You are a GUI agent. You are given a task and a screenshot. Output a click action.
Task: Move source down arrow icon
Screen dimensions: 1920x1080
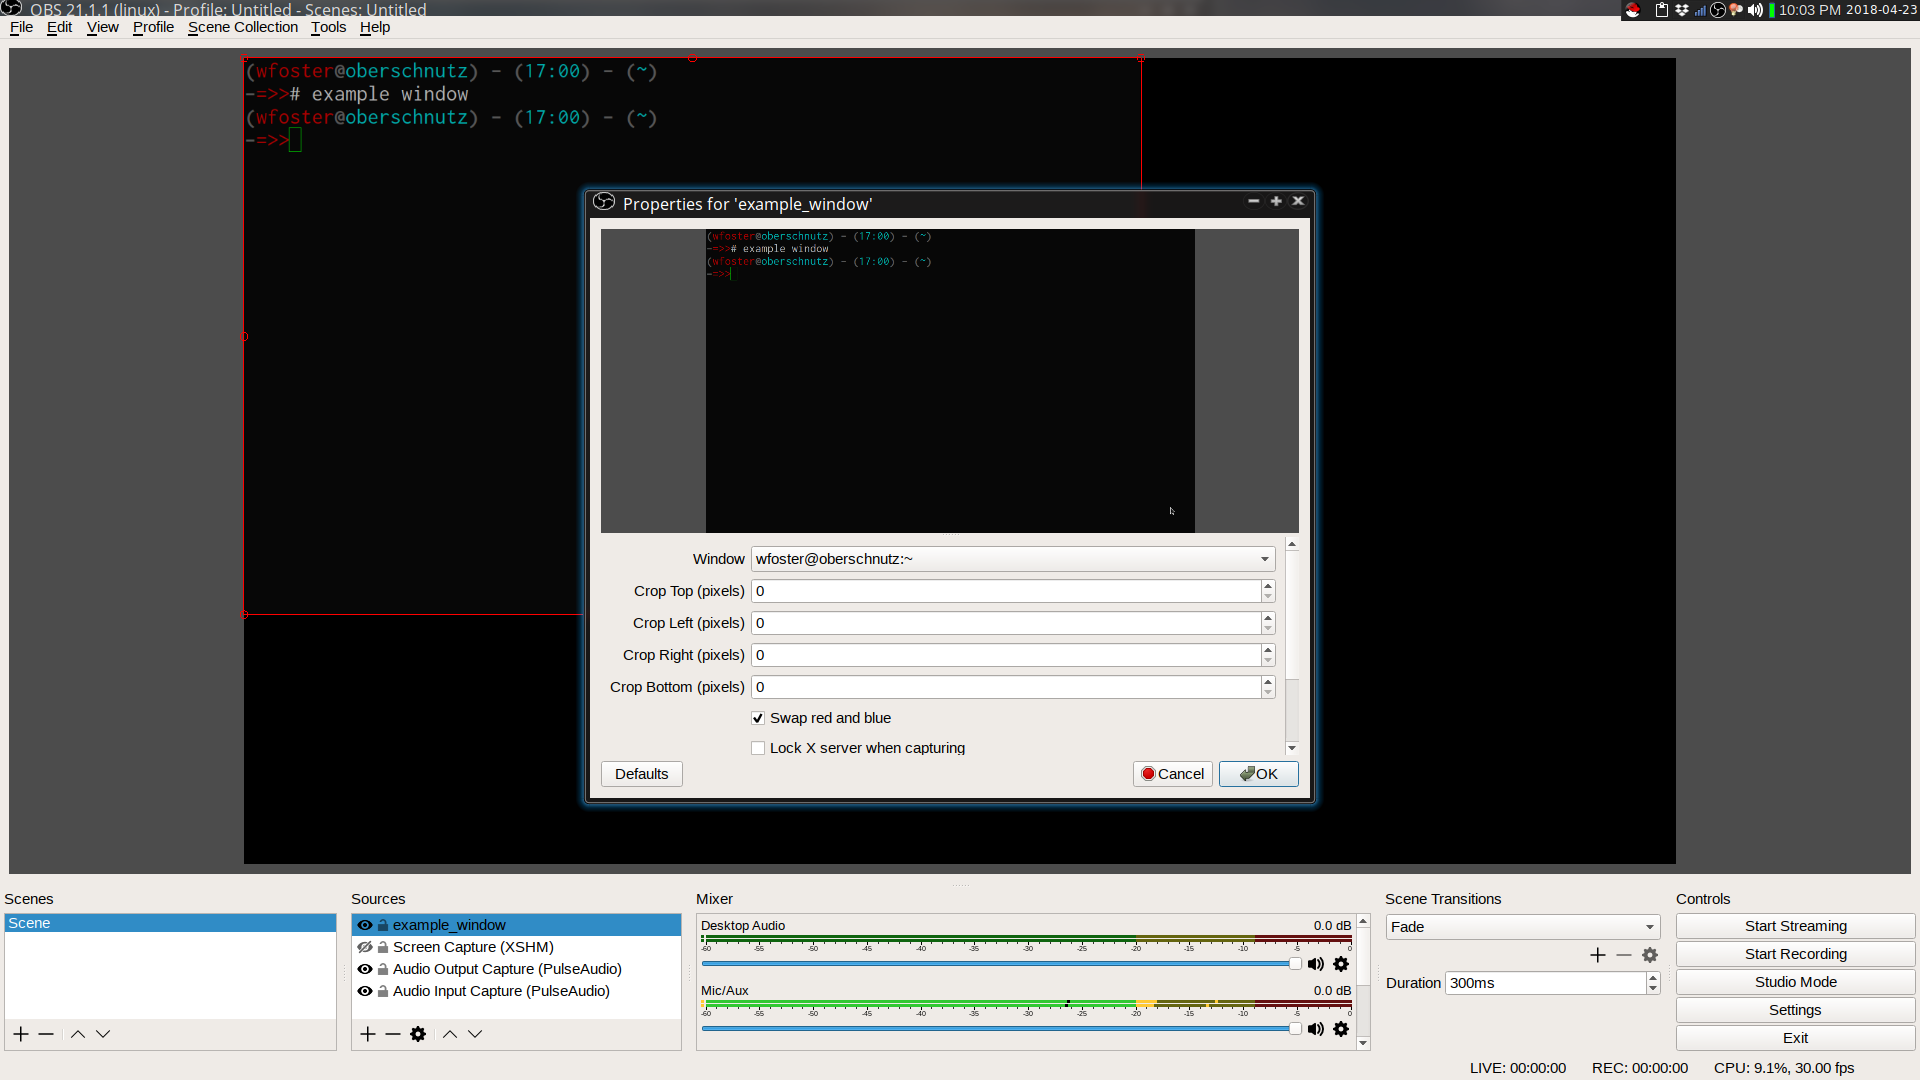(x=475, y=1034)
